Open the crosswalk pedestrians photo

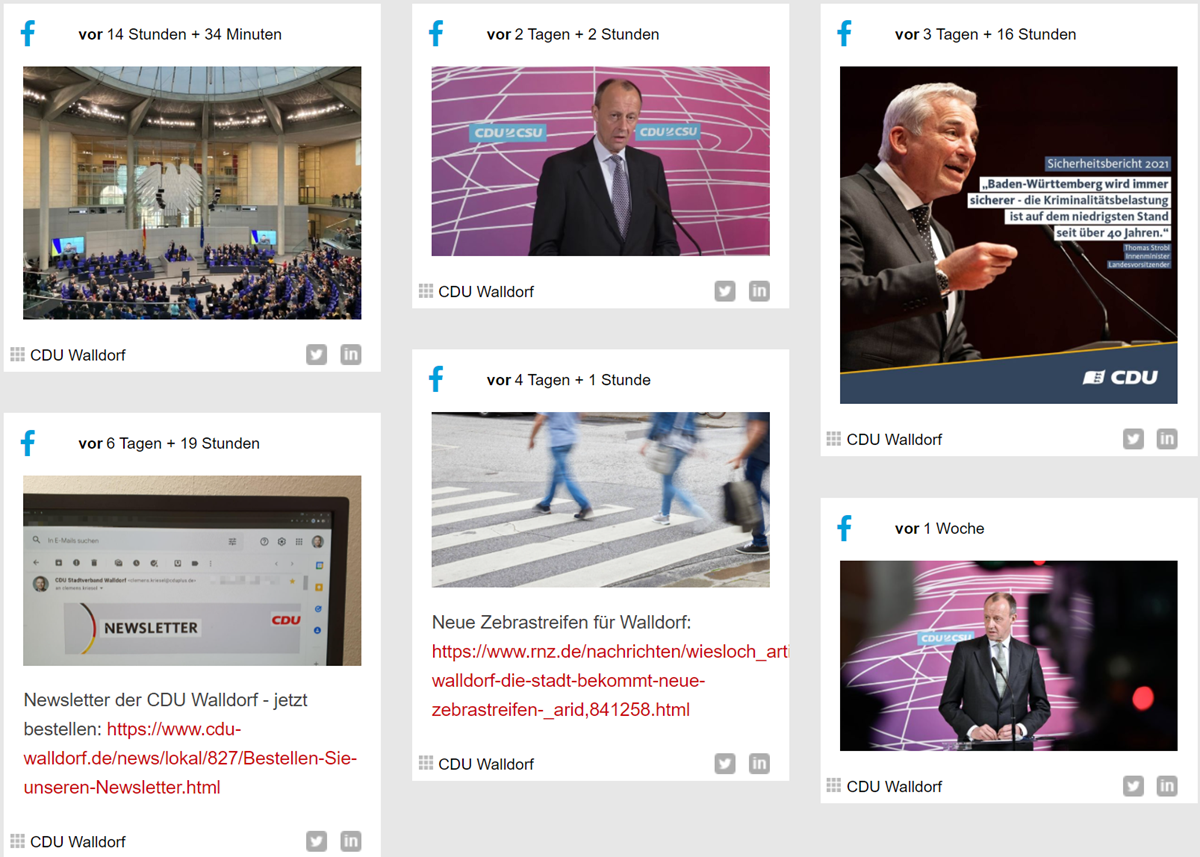tap(600, 499)
